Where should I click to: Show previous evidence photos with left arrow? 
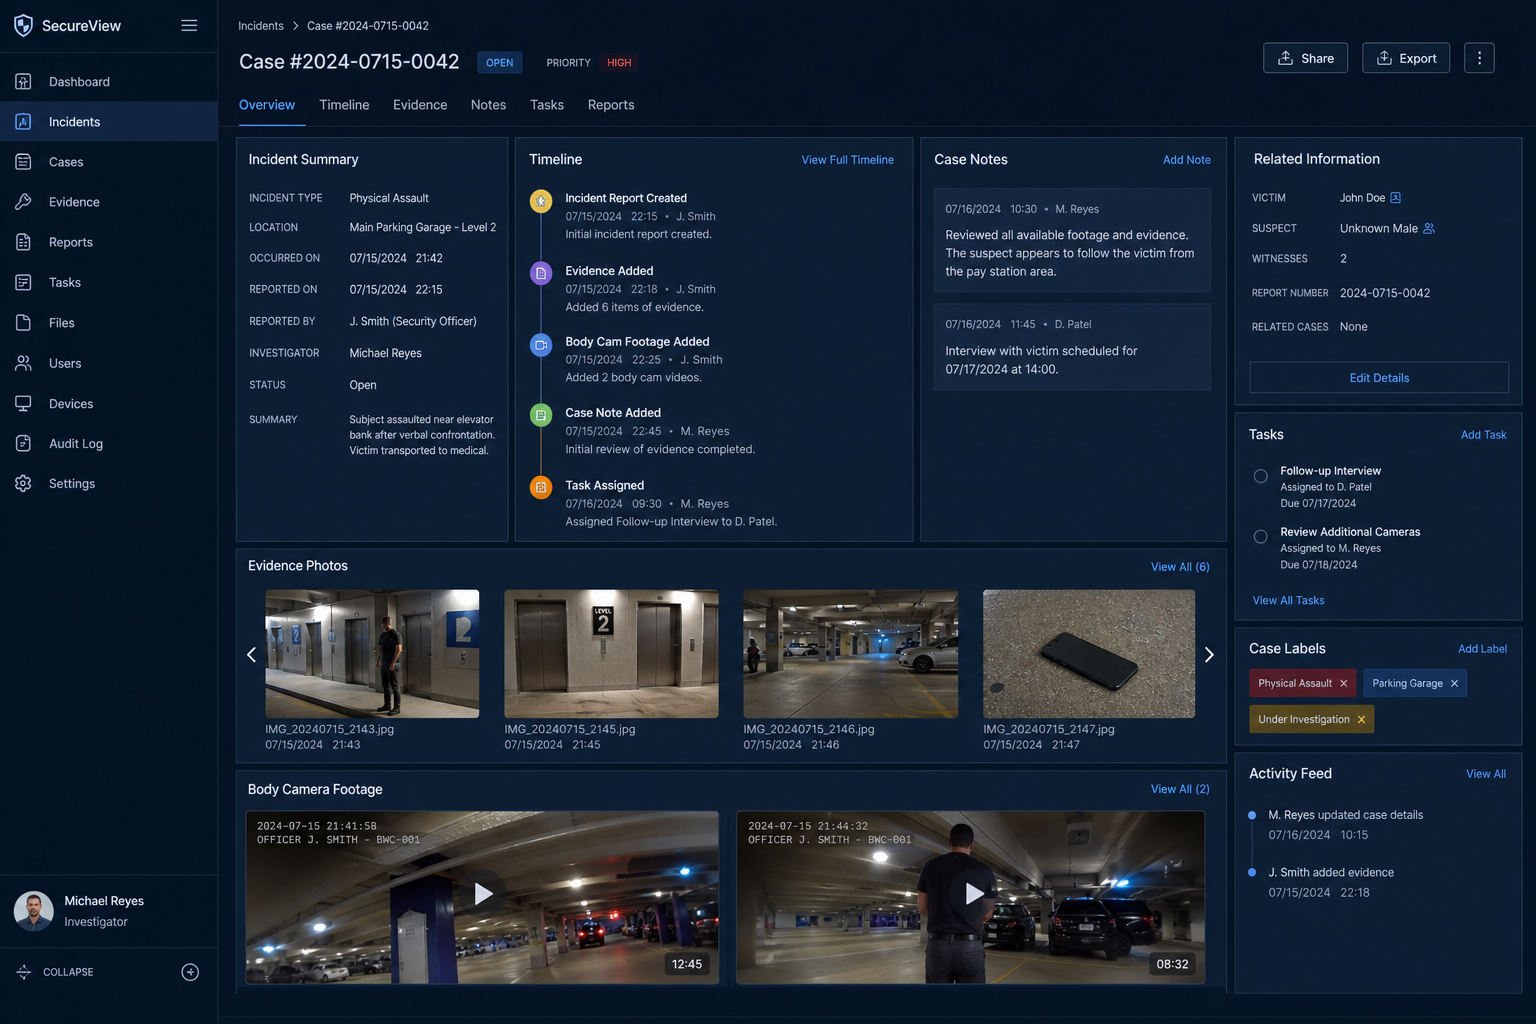251,655
